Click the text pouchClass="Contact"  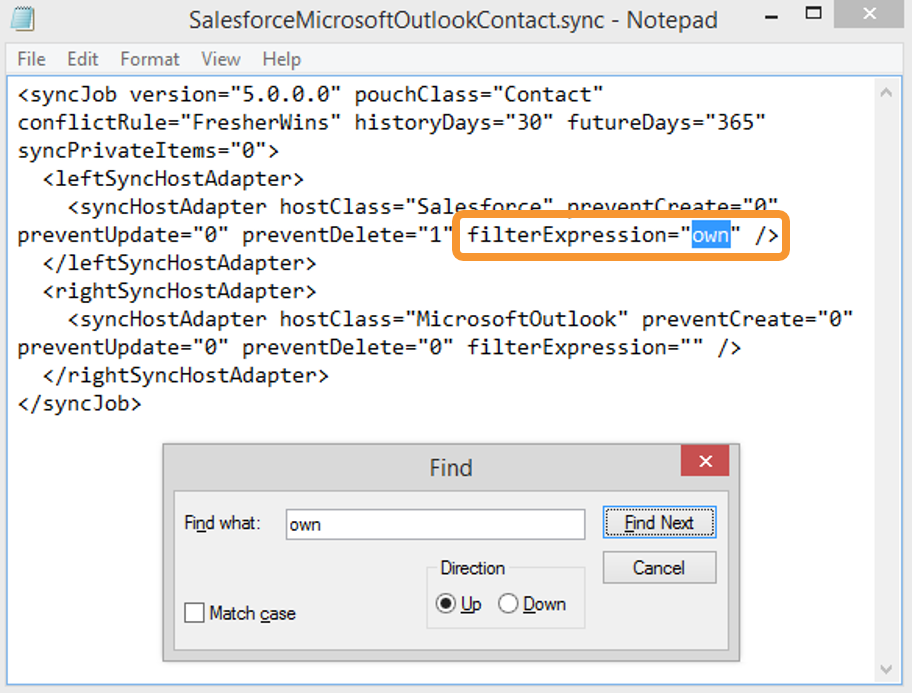[x=479, y=94]
